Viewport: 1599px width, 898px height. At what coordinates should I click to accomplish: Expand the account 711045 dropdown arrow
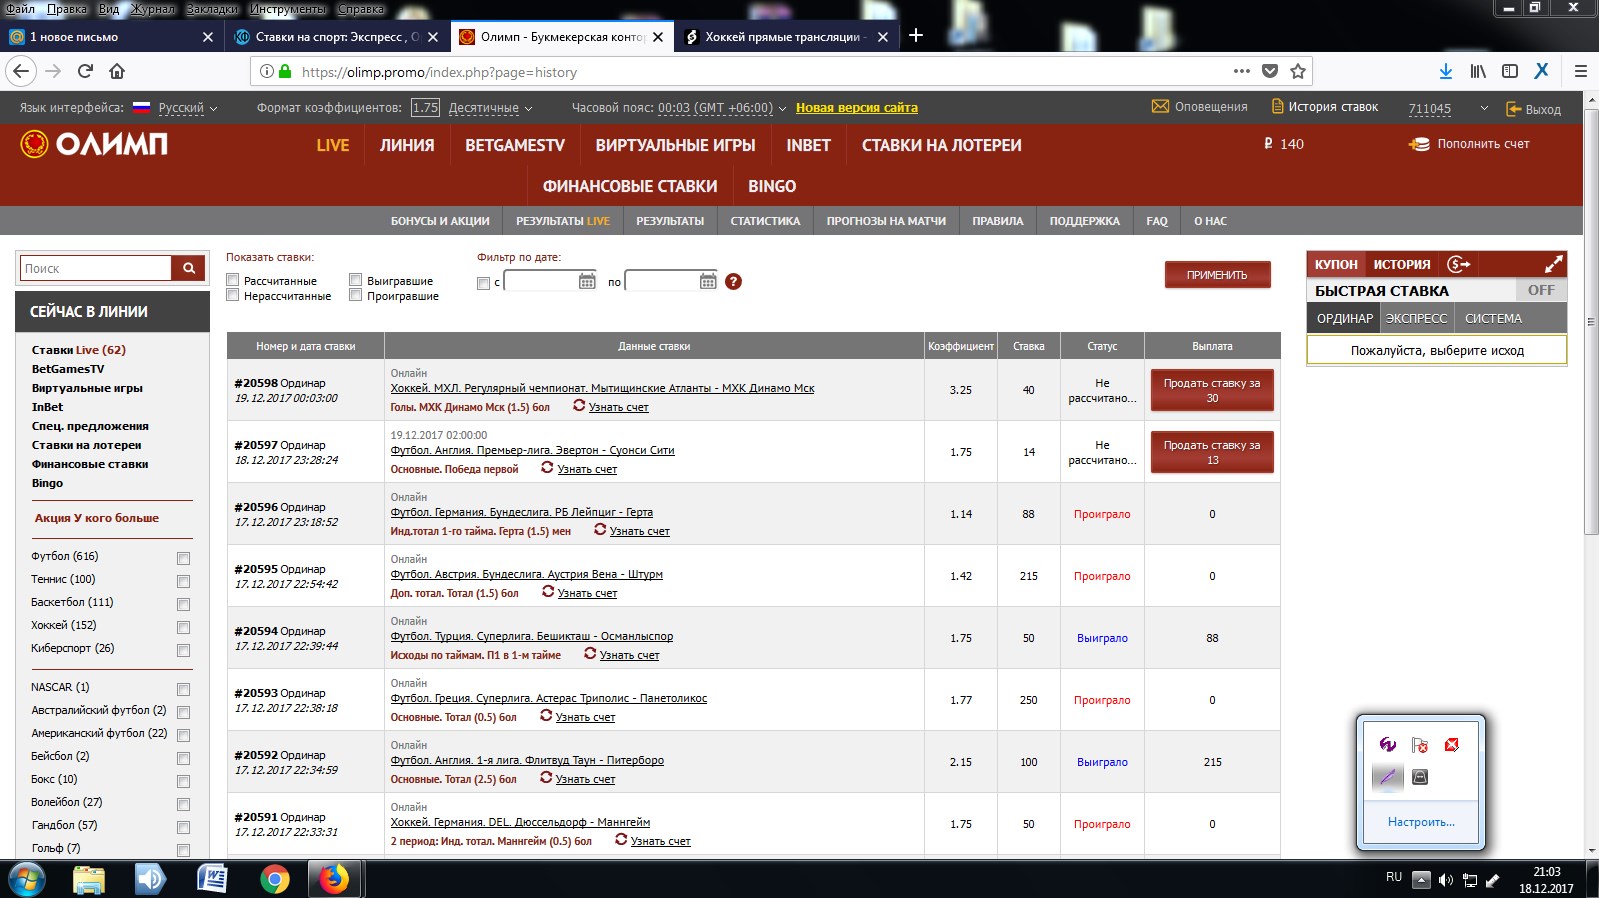(1484, 108)
